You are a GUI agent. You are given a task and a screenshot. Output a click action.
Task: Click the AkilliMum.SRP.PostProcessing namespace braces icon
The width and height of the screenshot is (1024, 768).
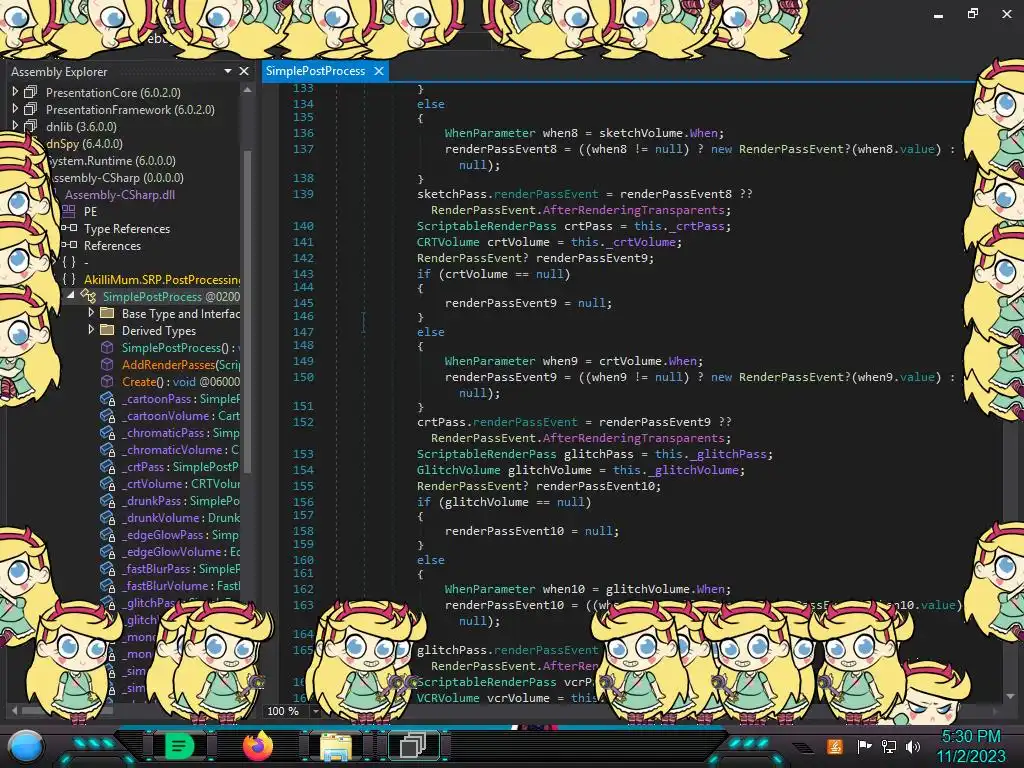click(69, 279)
